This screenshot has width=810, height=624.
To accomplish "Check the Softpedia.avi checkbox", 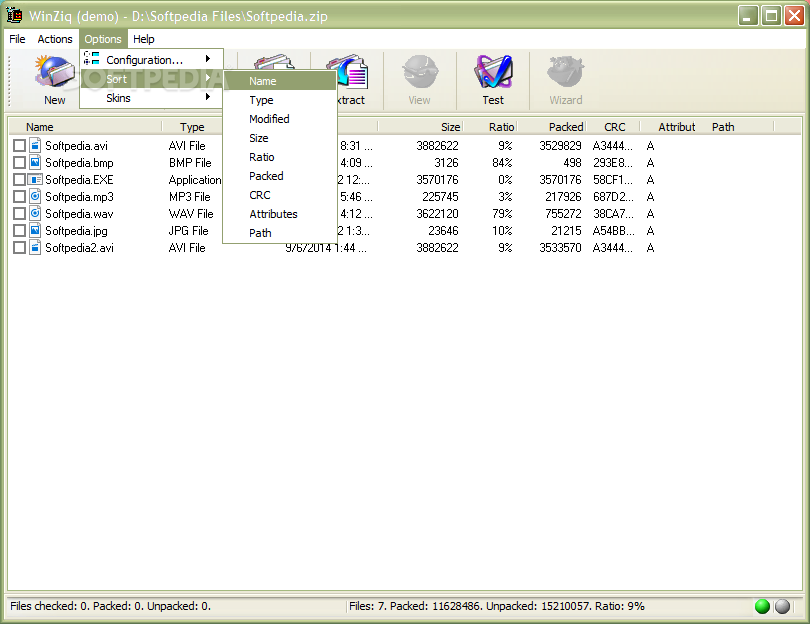I will point(19,146).
